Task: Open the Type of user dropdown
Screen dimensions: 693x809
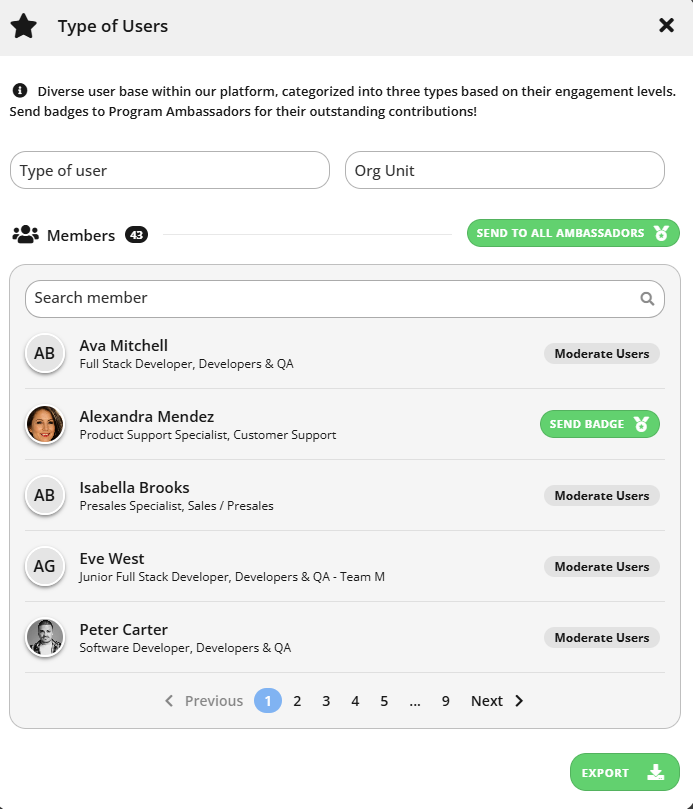Action: point(170,170)
